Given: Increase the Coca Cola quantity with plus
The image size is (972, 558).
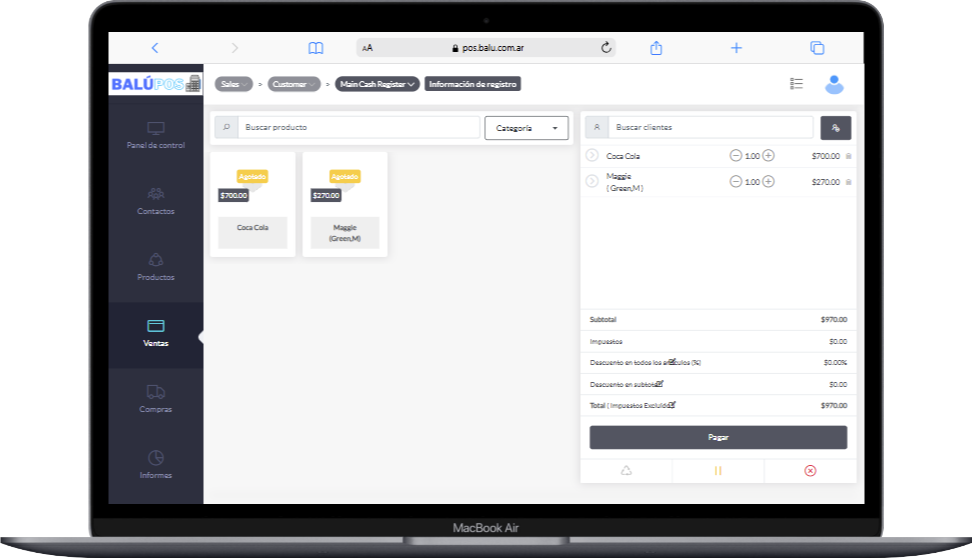Looking at the screenshot, I should click(x=768, y=156).
